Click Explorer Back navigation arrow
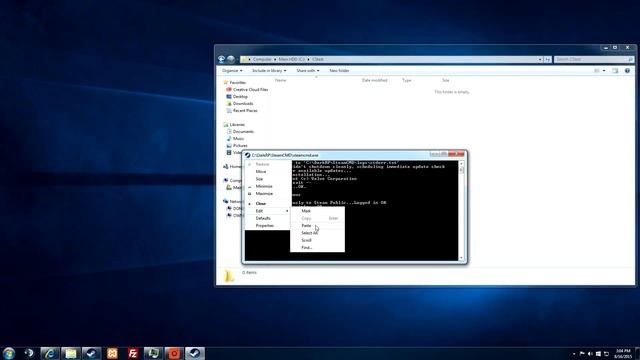The image size is (640, 360). point(222,59)
